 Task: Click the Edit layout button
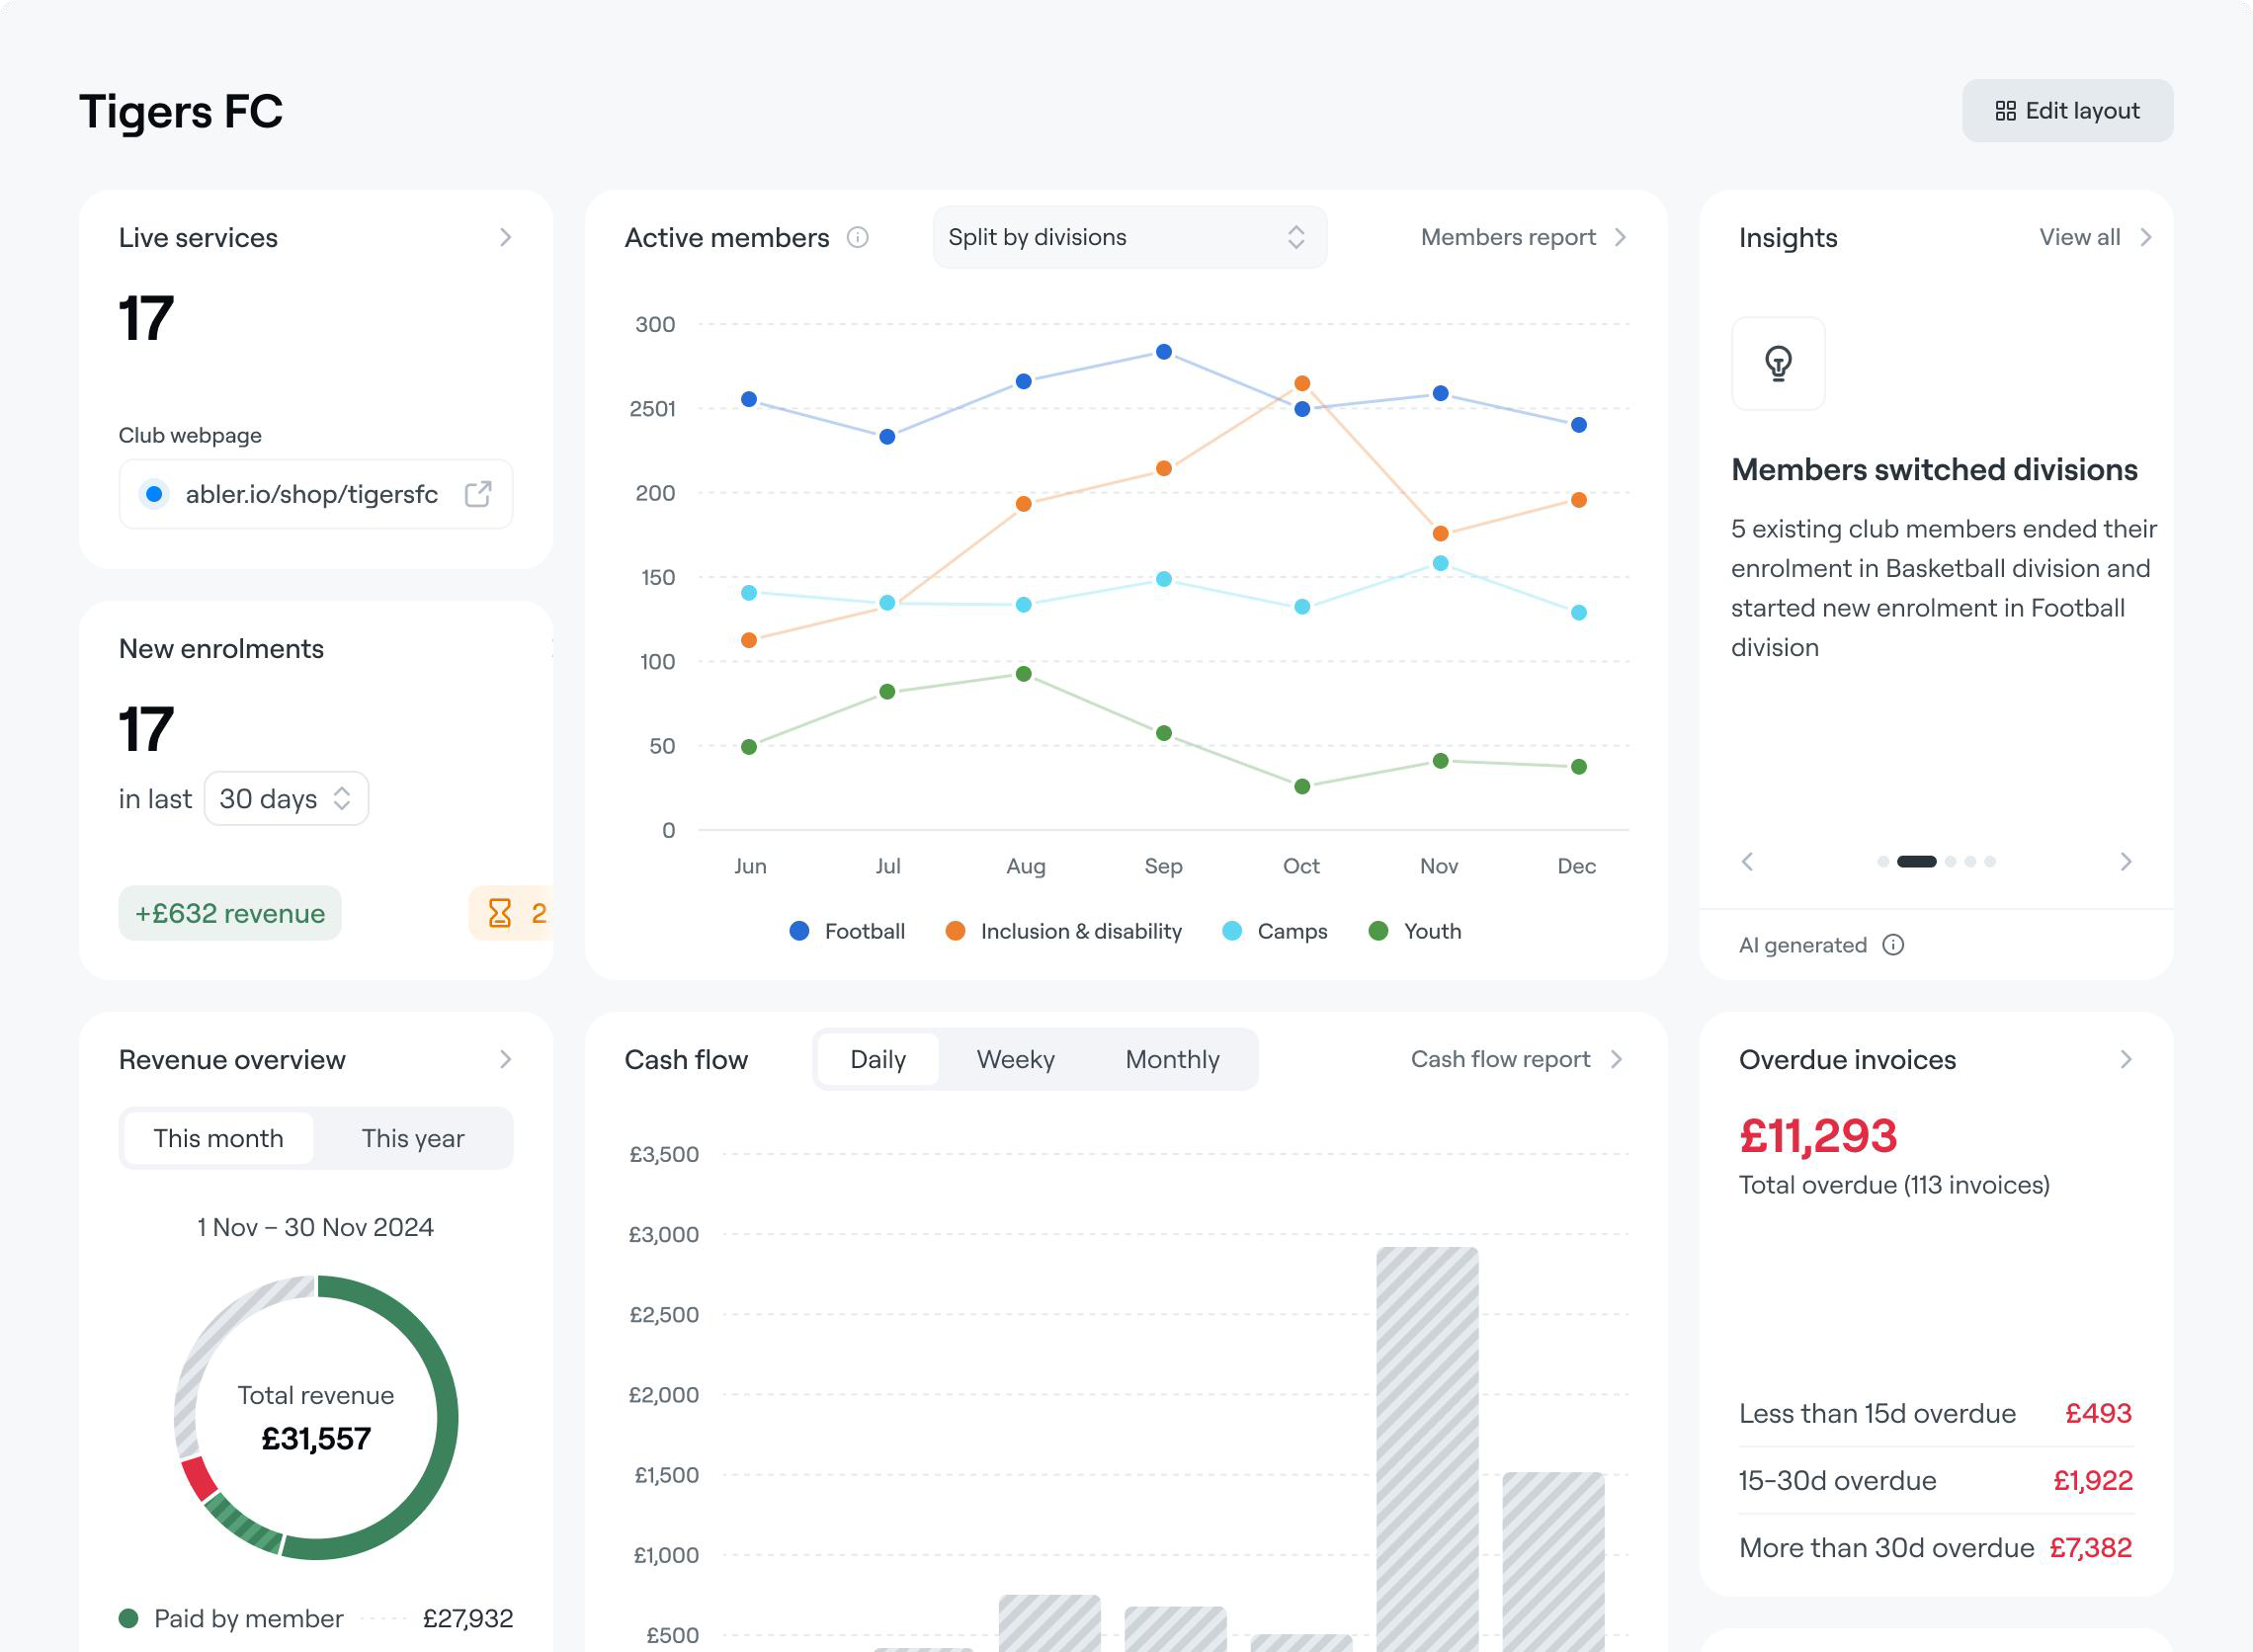[2066, 111]
